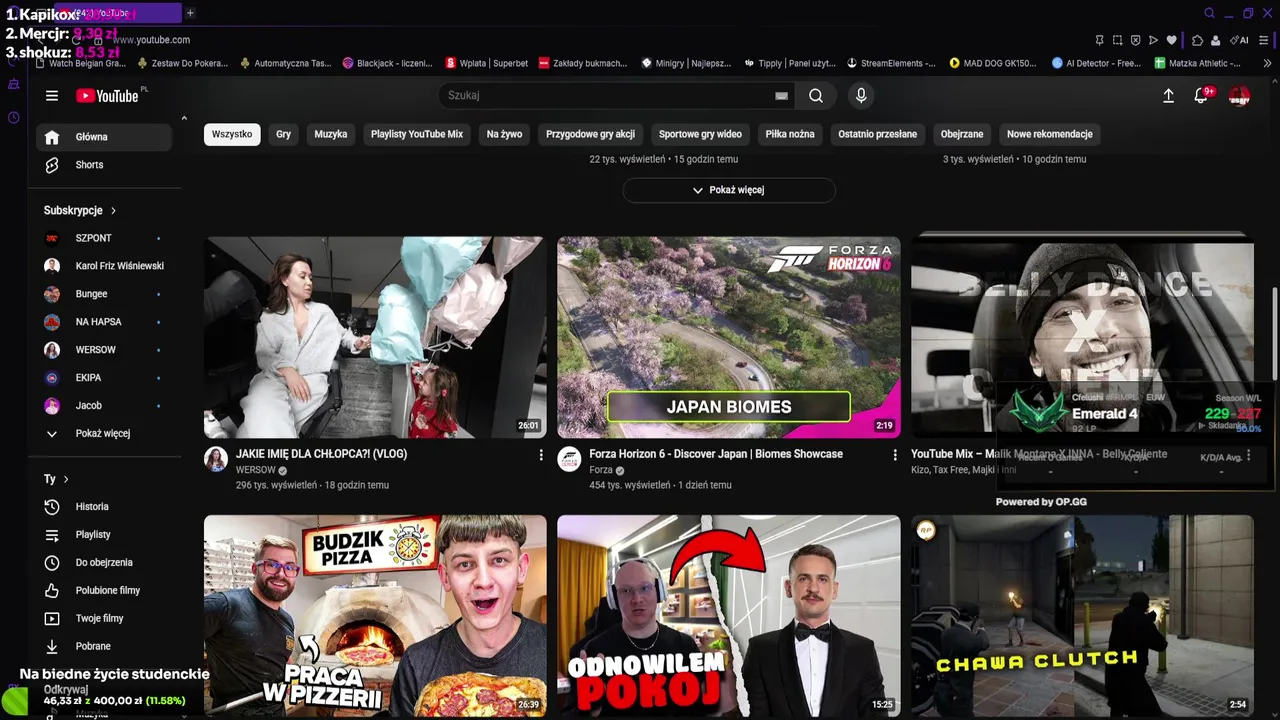Open Polubione filmy liked videos
Viewport: 1280px width, 720px height.
[x=104, y=591]
